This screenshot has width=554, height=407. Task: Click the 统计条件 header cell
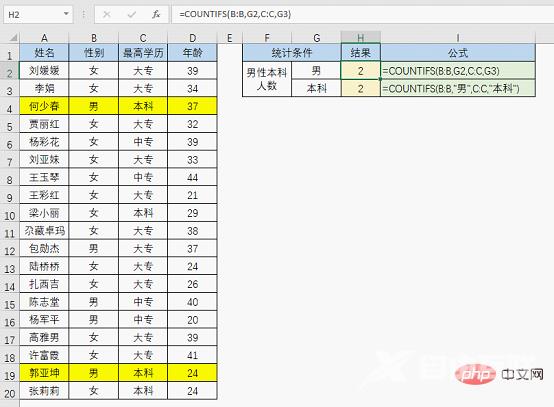(x=292, y=53)
